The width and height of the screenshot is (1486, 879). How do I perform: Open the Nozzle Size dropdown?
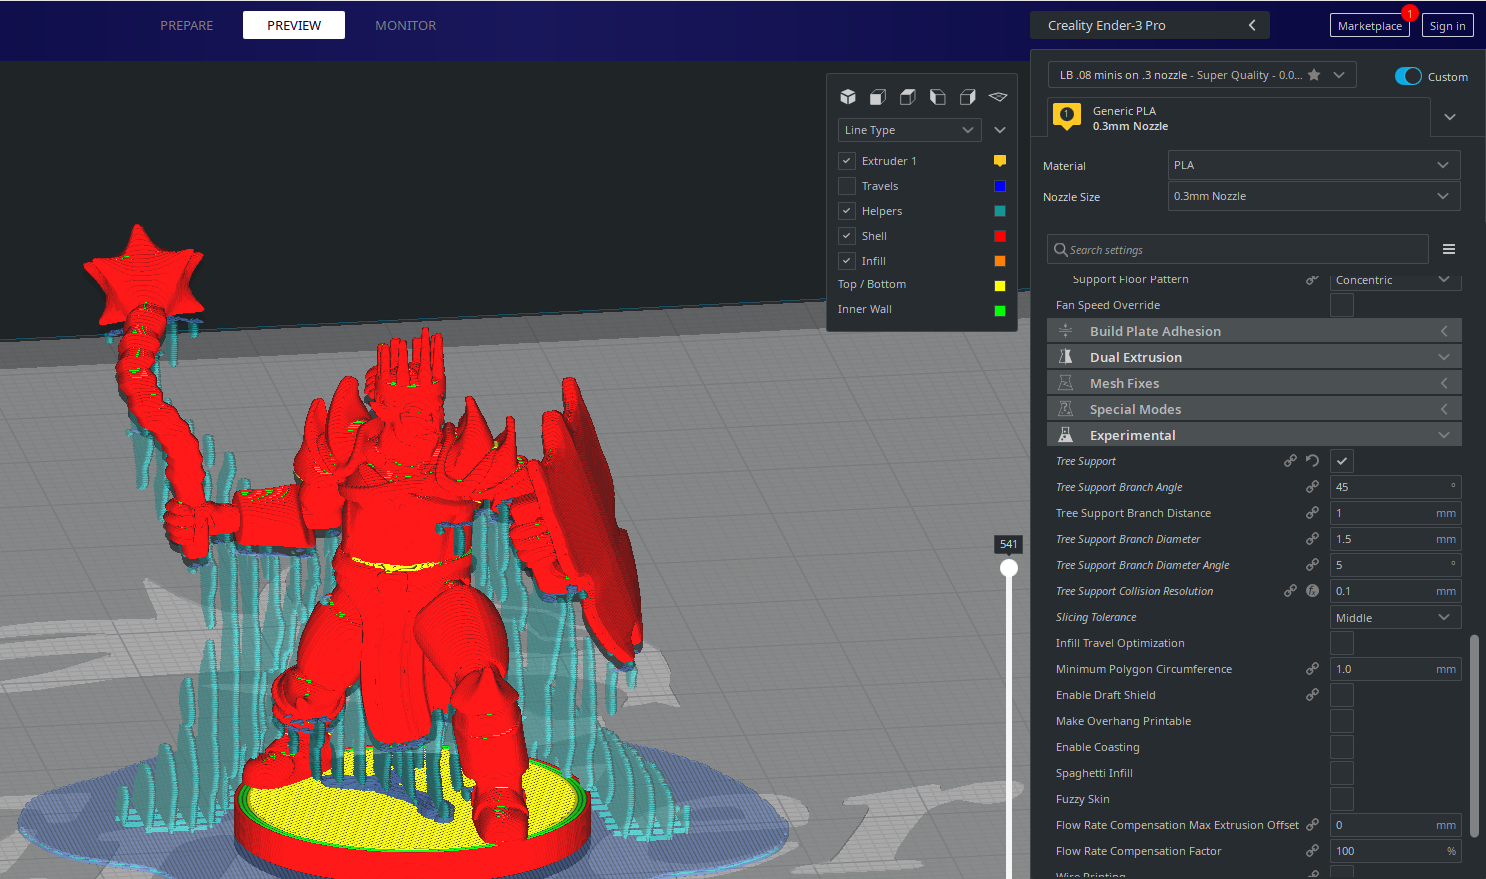1314,196
